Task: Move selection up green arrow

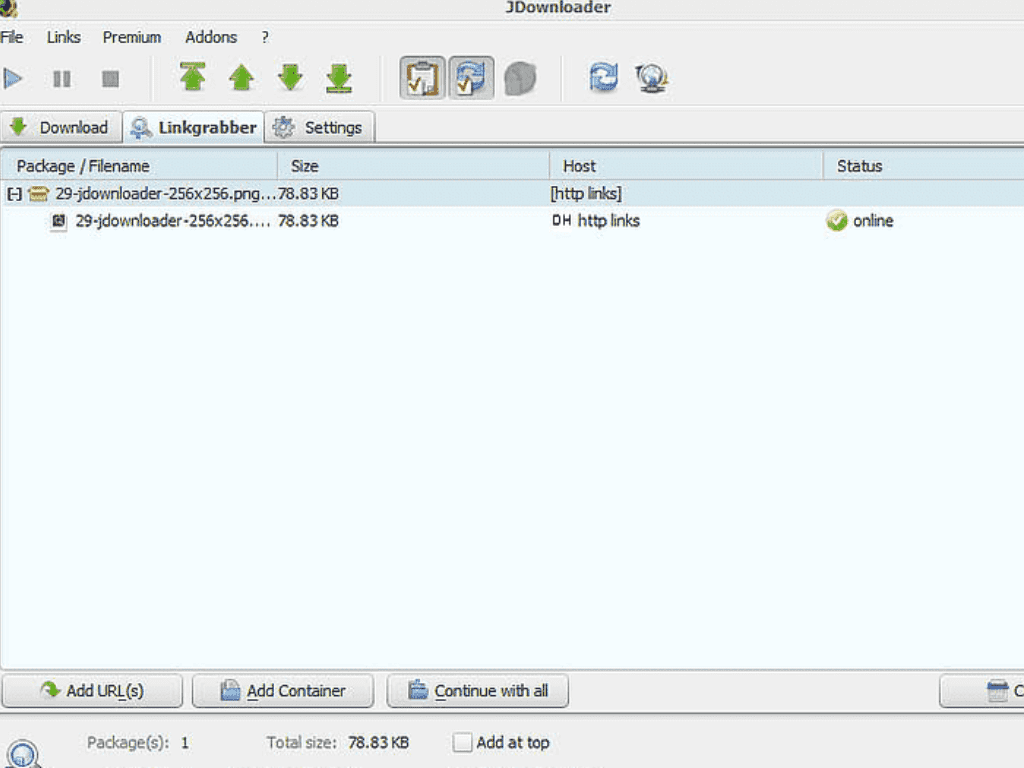Action: [242, 78]
